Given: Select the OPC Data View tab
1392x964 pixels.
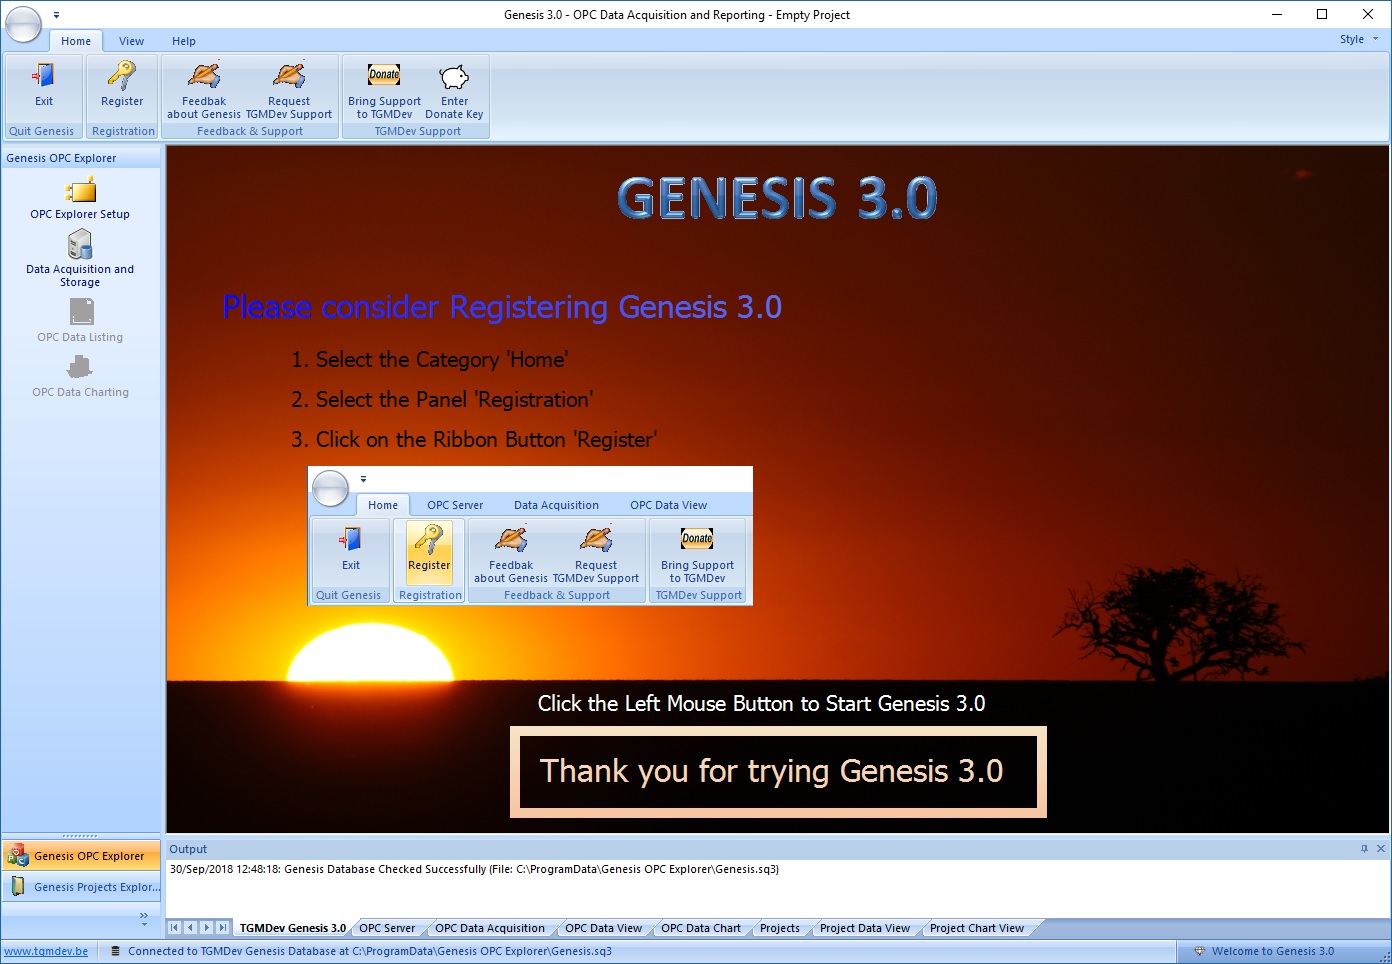Looking at the screenshot, I should pyautogui.click(x=603, y=928).
